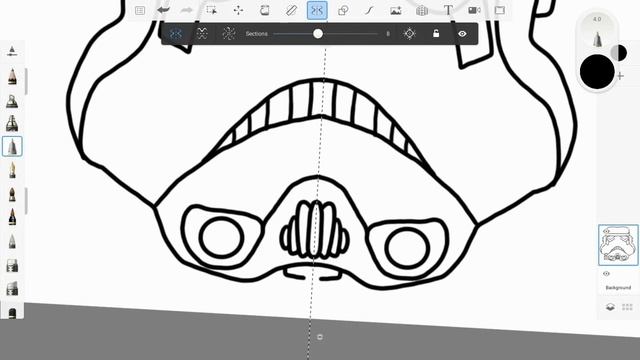This screenshot has height=360, width=640.
Task: Redo the undone stroke
Action: tap(187, 10)
